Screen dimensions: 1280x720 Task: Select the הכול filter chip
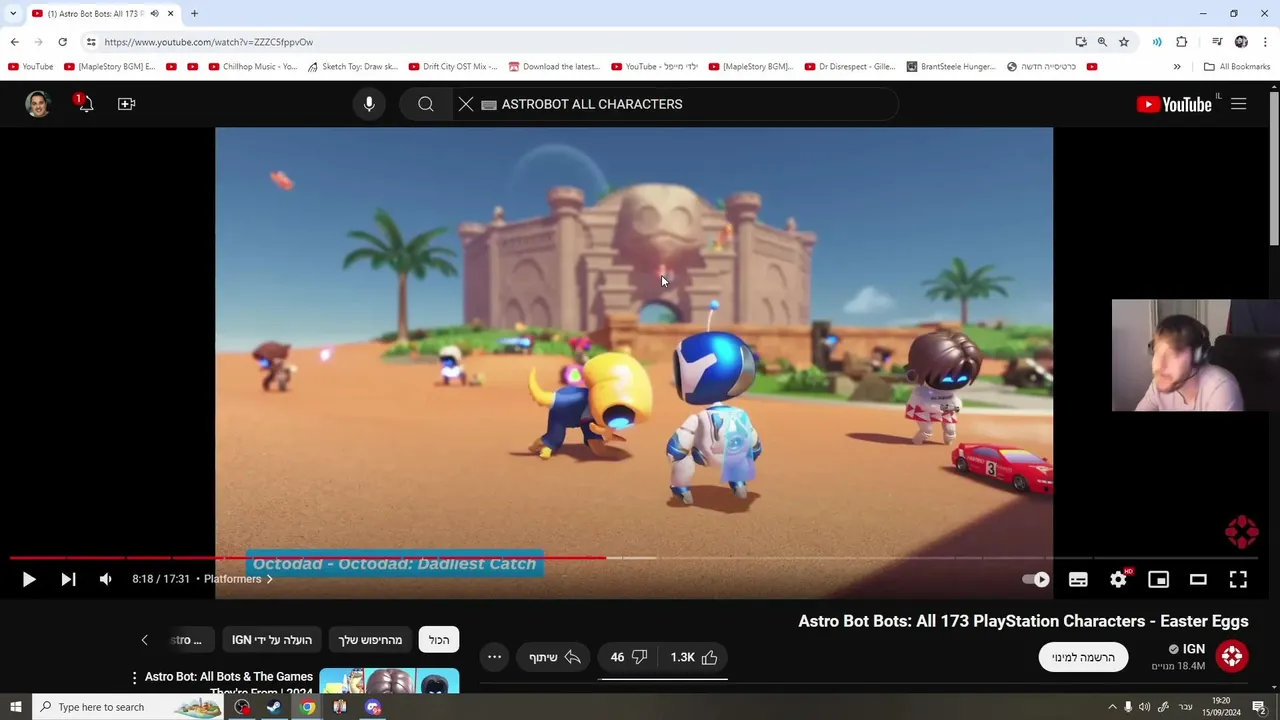point(439,640)
